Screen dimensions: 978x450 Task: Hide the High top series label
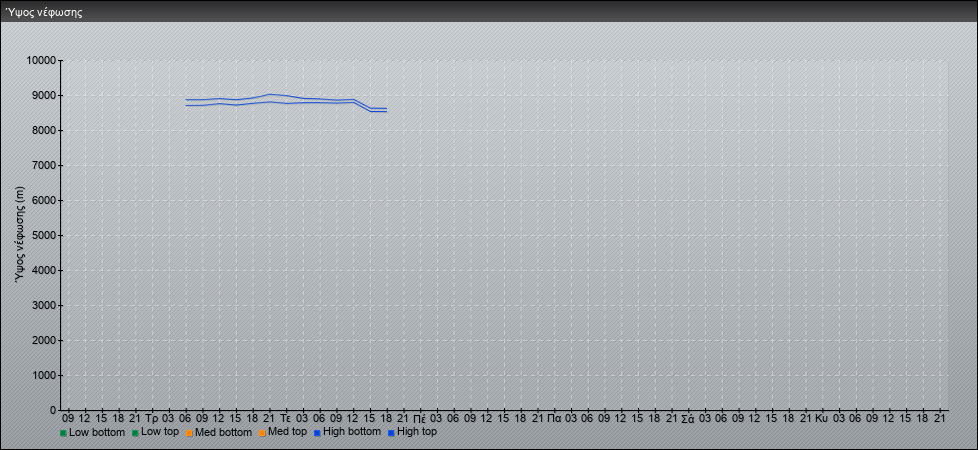(x=417, y=432)
